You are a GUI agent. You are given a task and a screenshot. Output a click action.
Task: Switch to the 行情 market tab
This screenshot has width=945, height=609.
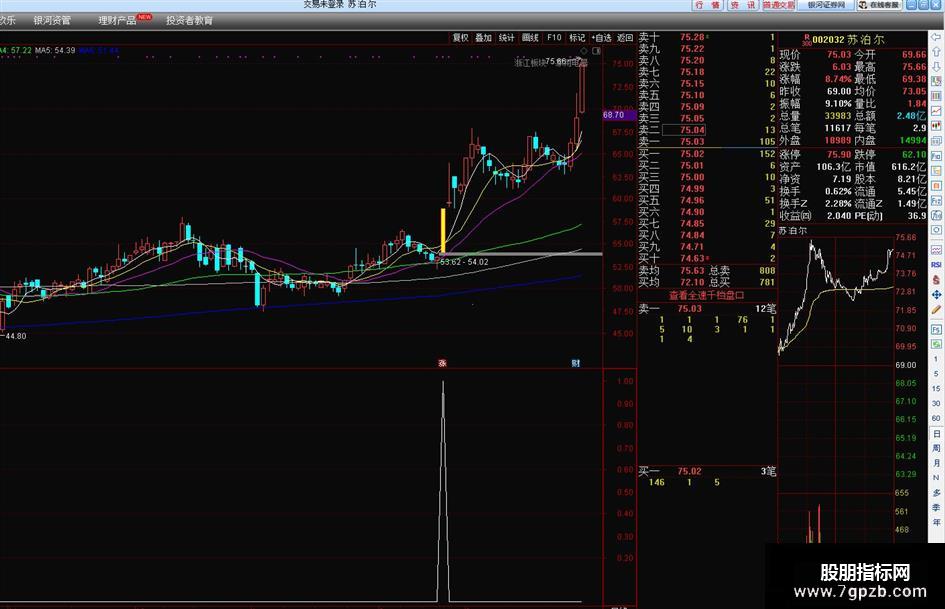708,5
